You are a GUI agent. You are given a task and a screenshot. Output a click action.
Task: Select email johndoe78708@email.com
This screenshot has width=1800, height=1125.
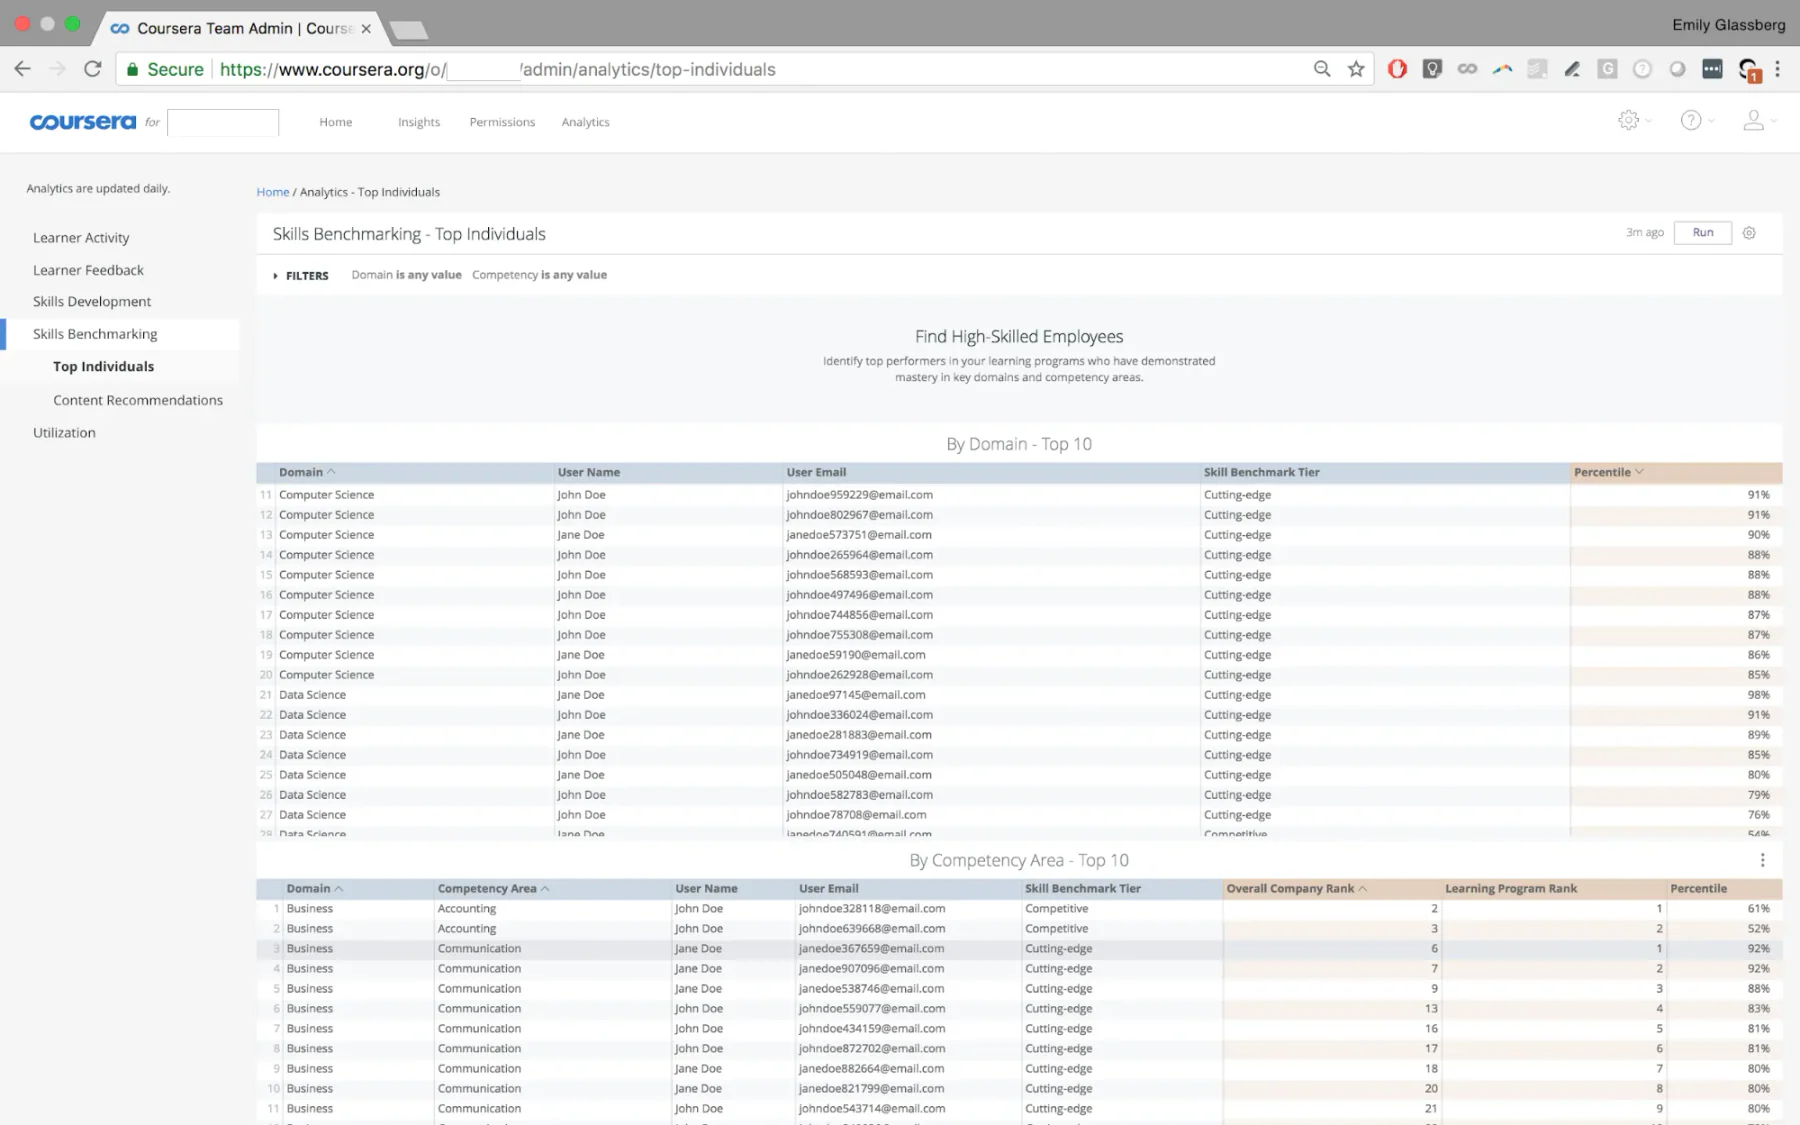coord(856,815)
